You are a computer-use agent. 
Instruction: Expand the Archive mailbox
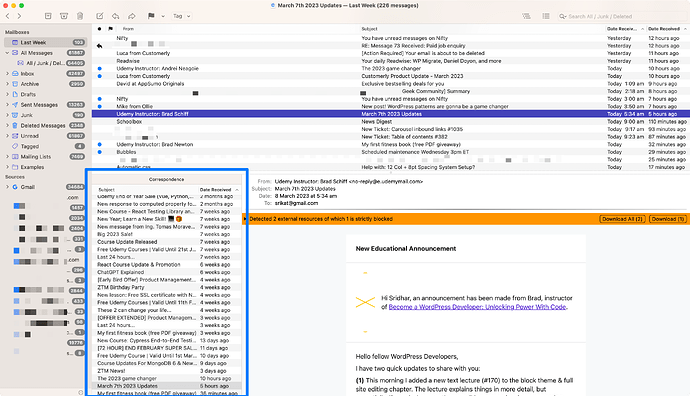[7, 84]
